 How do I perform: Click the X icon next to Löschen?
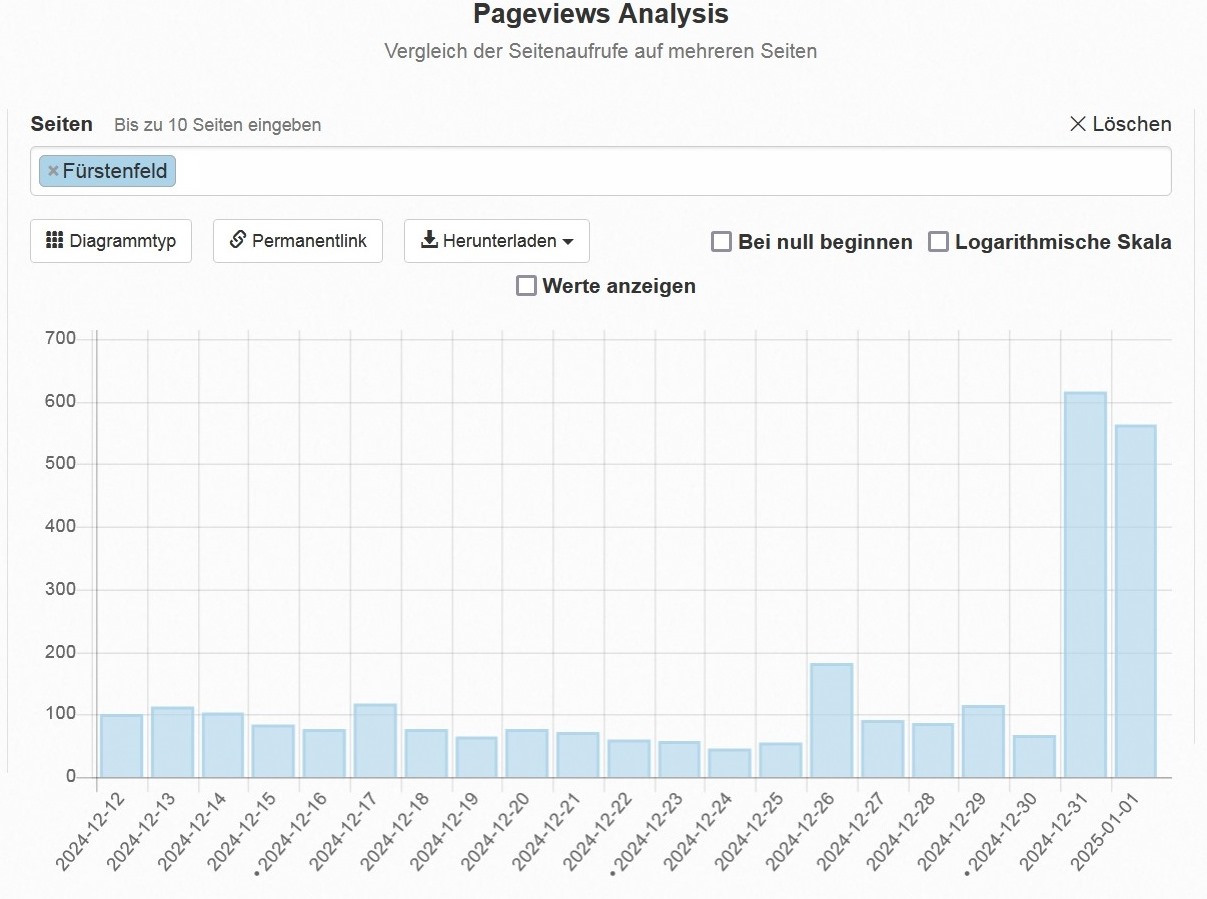(x=1078, y=124)
